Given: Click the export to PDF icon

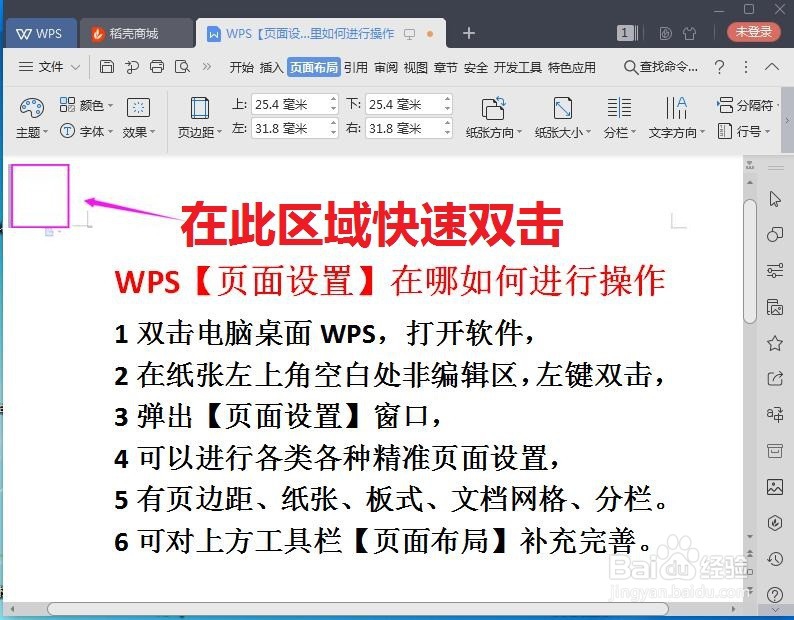Looking at the screenshot, I should tap(132, 66).
